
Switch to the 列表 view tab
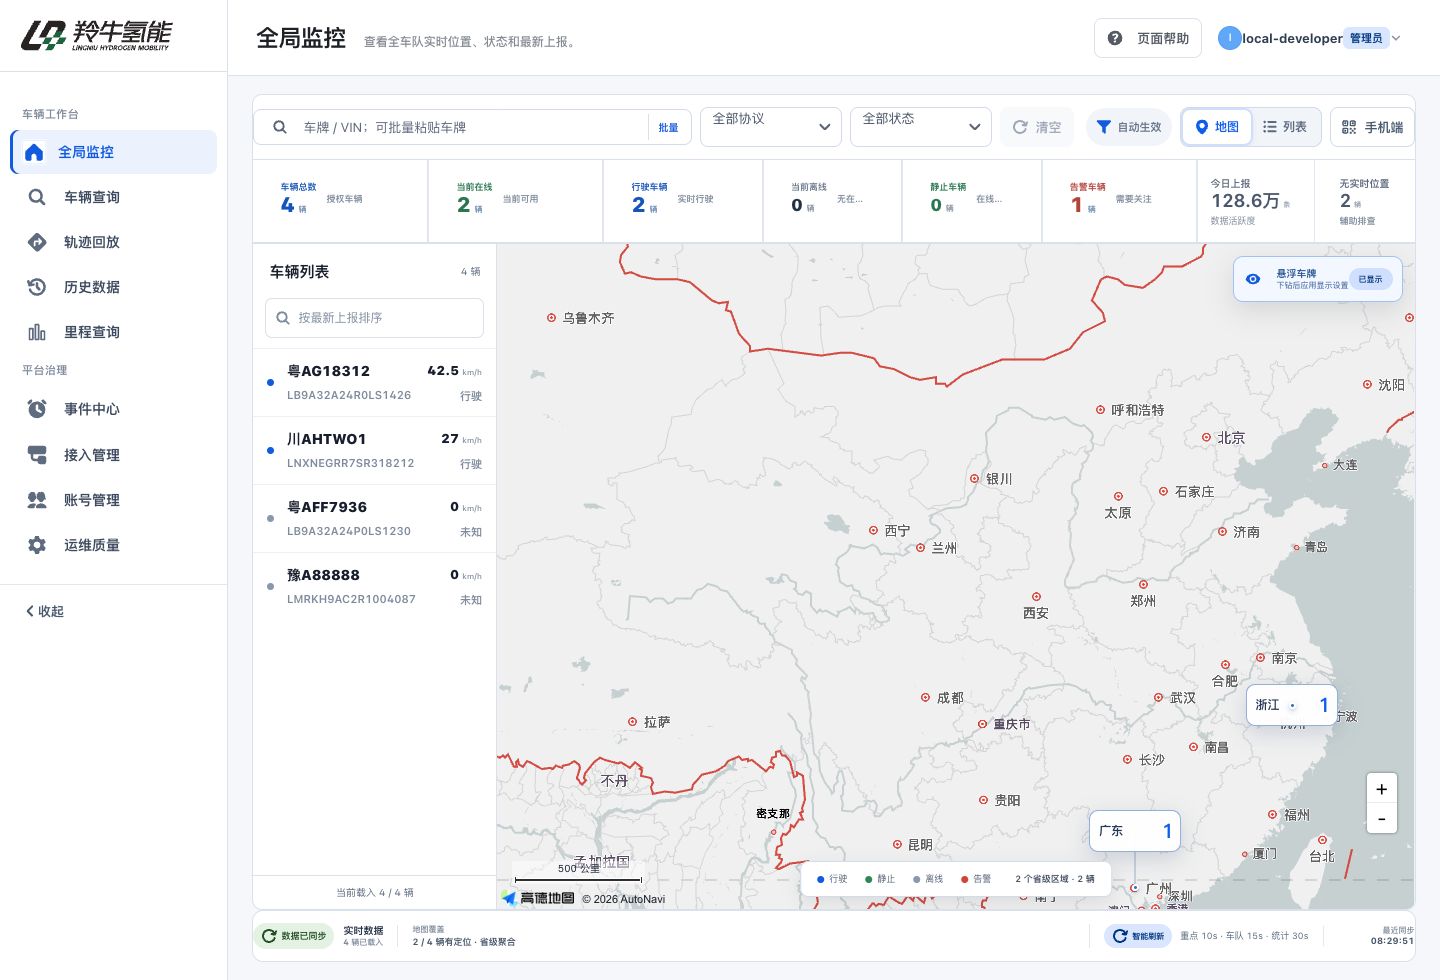[1285, 127]
